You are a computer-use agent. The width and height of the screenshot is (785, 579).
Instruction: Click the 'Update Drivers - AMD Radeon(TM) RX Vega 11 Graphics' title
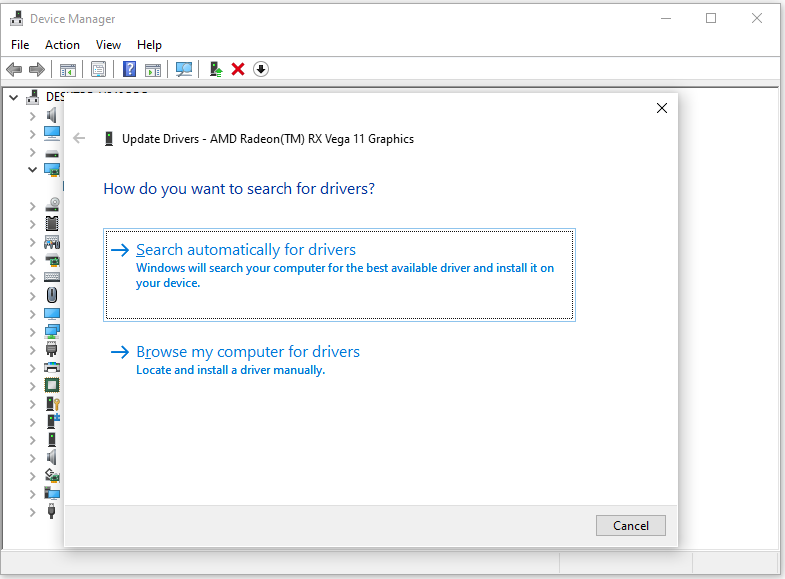(x=268, y=139)
